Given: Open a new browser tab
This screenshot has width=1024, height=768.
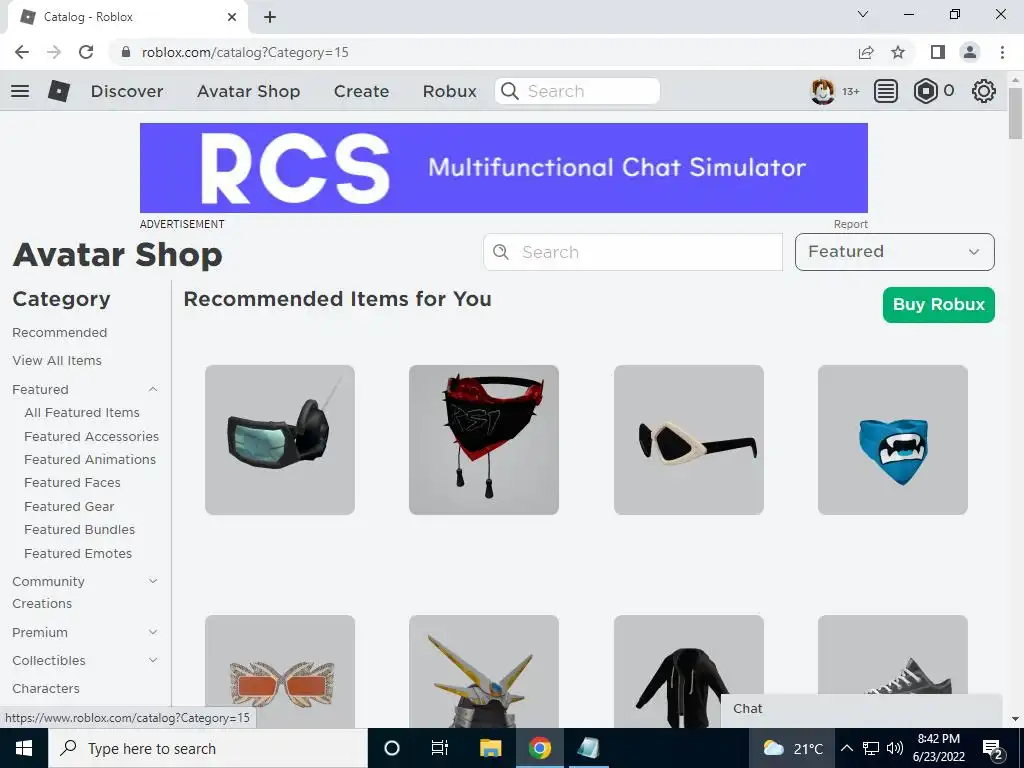Looking at the screenshot, I should [270, 17].
